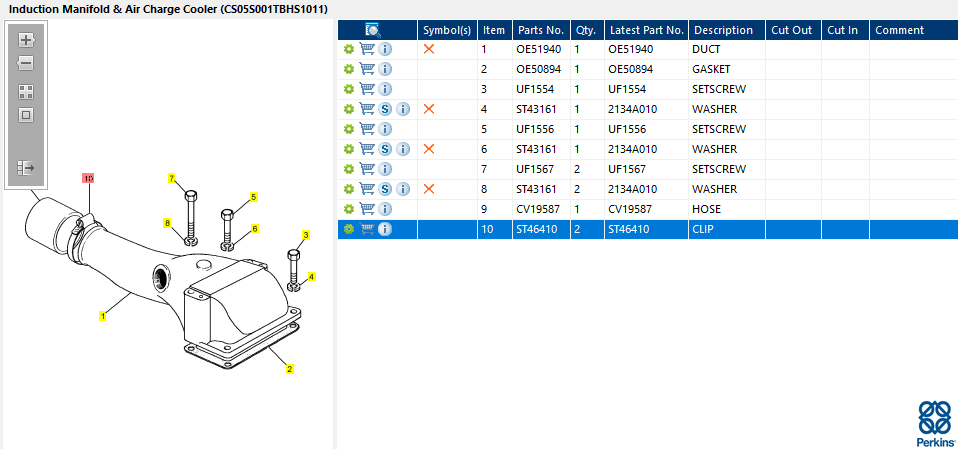Add UF1556 SETSCREW to cart
Screen dimensions: 958x449
367,129
